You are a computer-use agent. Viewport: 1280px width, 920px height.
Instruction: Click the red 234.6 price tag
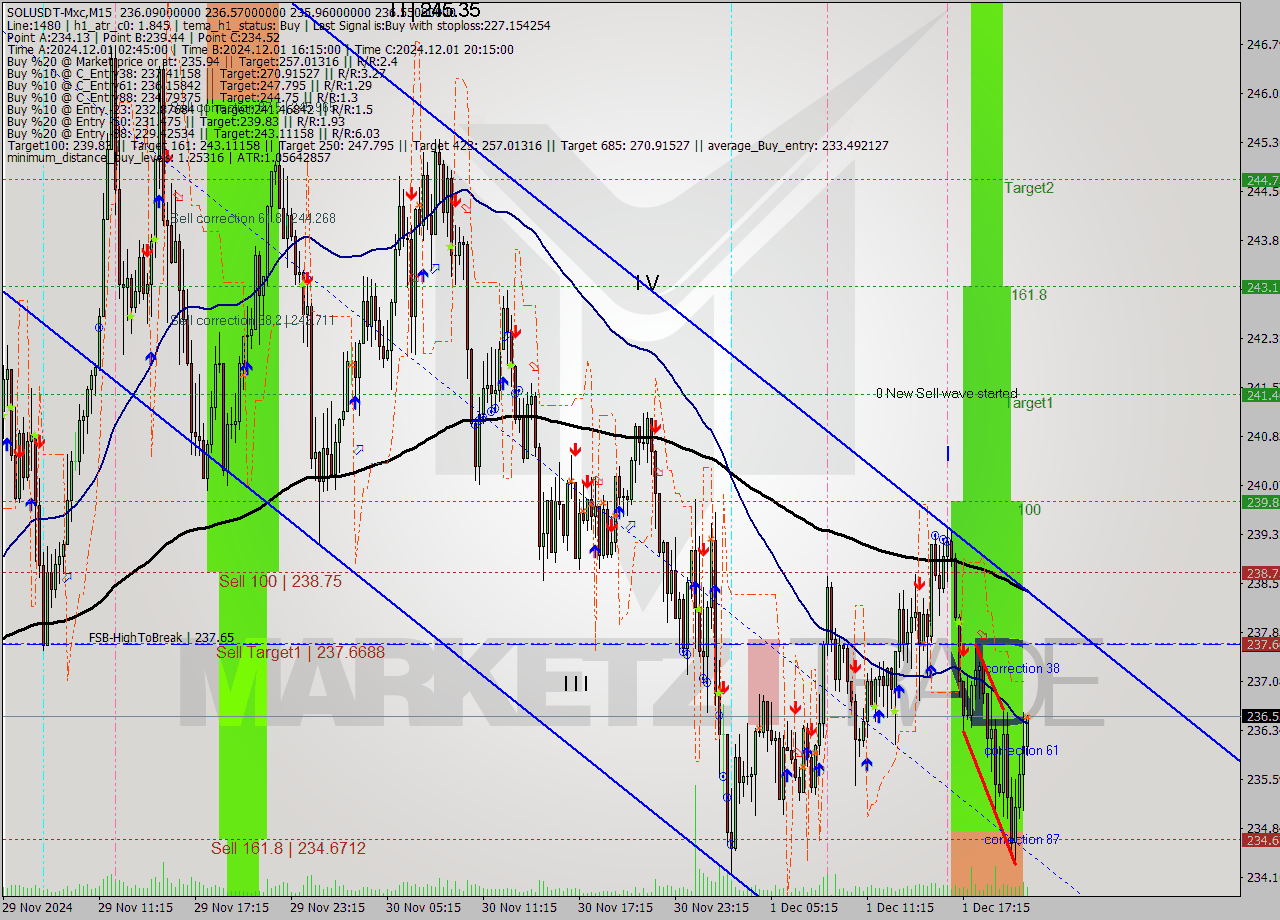click(x=1260, y=840)
